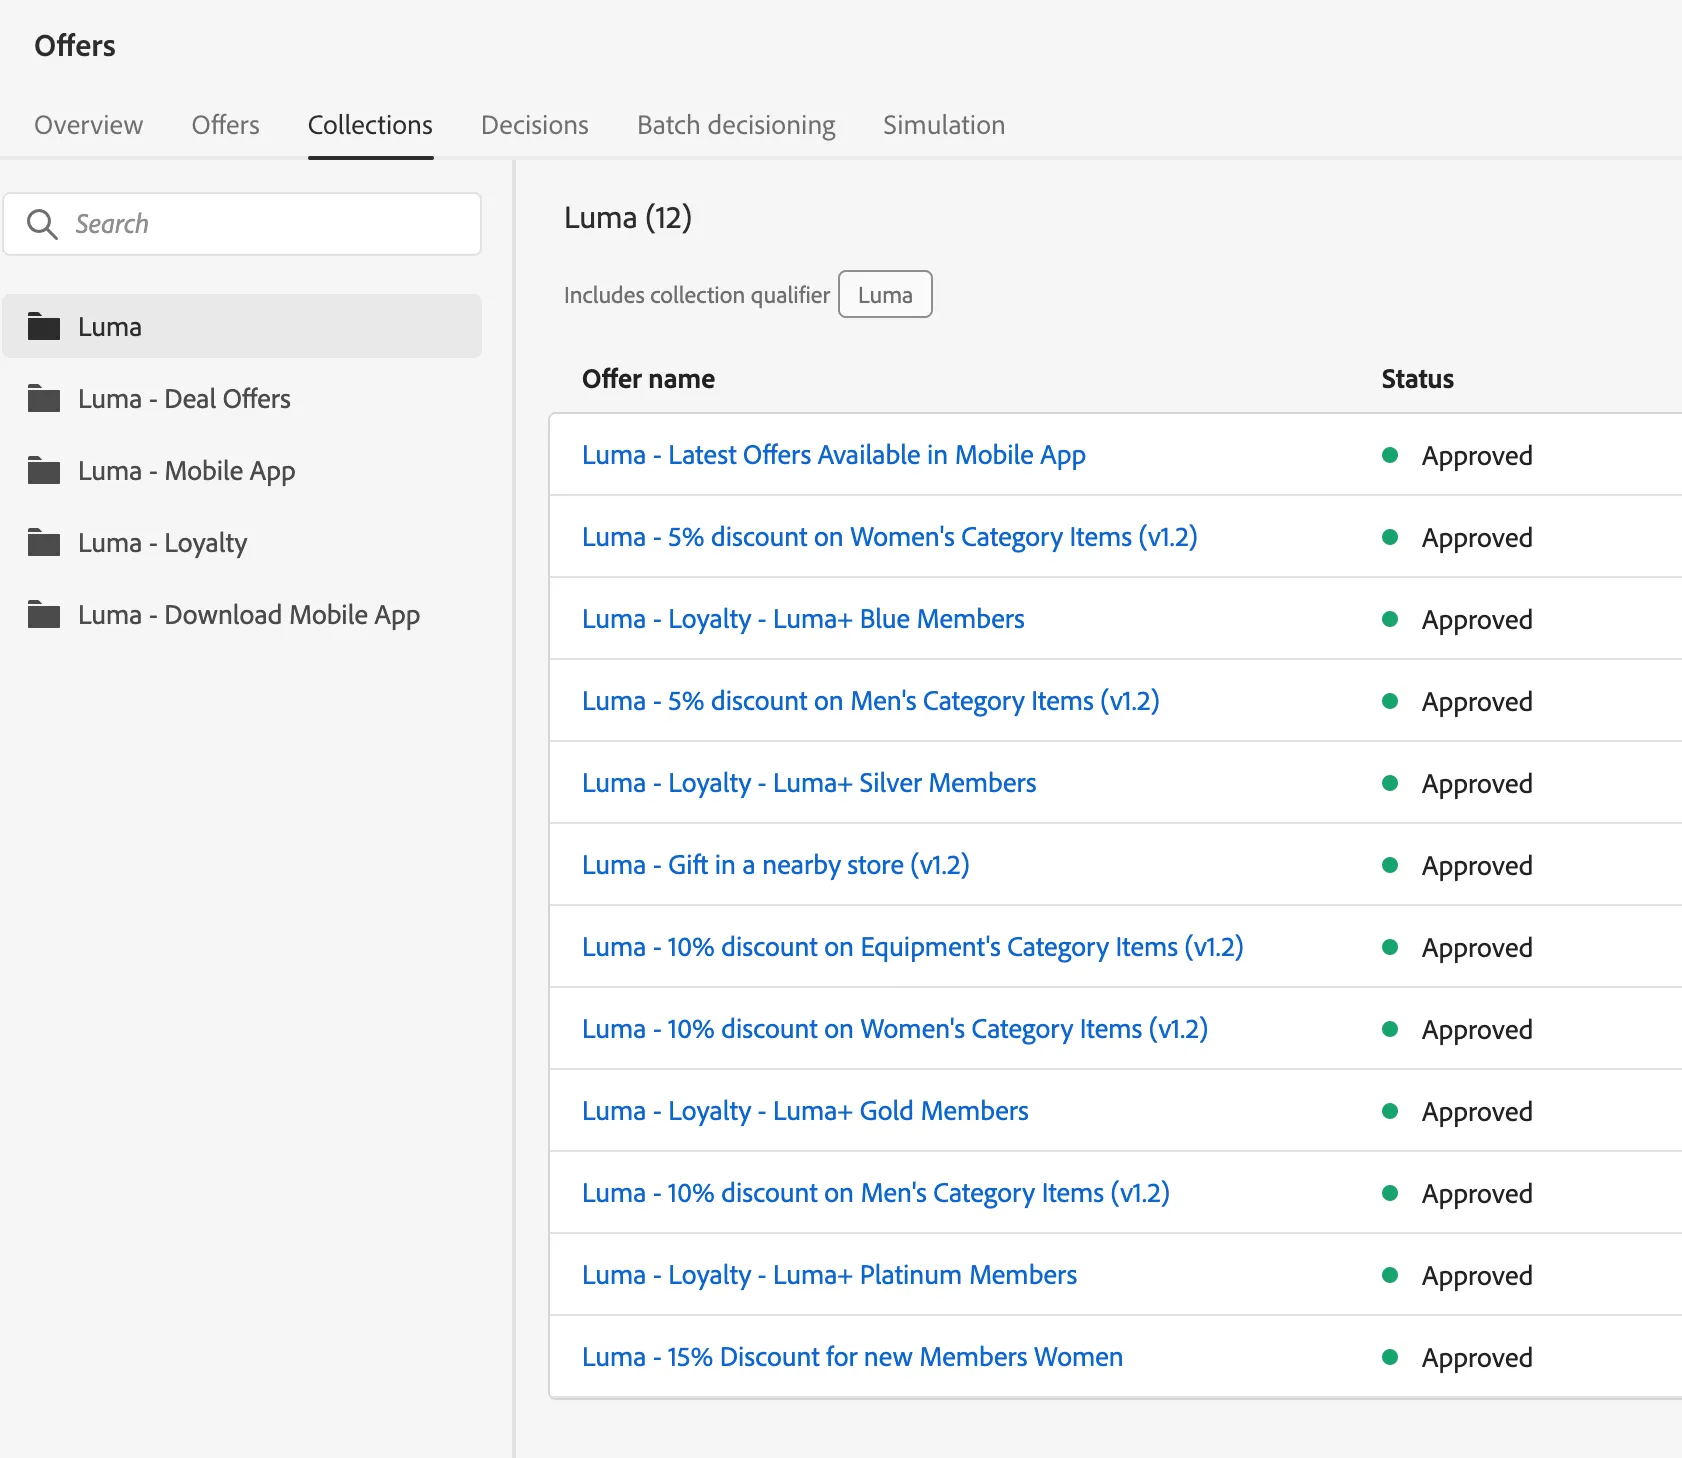Screen dimensions: 1682x1458
Task: Open Latest Offers Available in Mobile App offer
Action: pos(834,455)
